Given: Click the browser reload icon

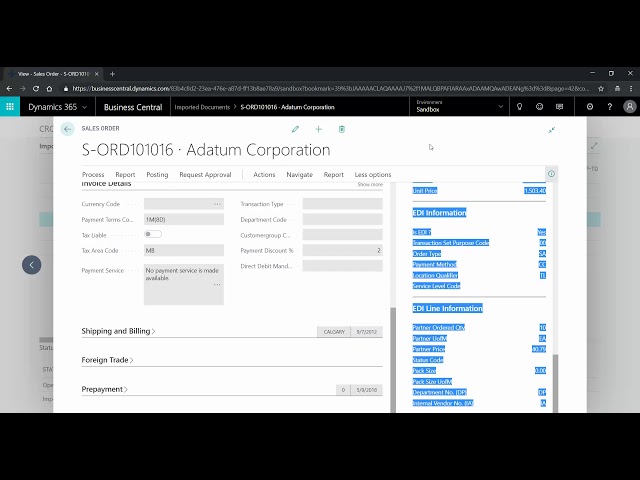Looking at the screenshot, I should tap(36, 88).
